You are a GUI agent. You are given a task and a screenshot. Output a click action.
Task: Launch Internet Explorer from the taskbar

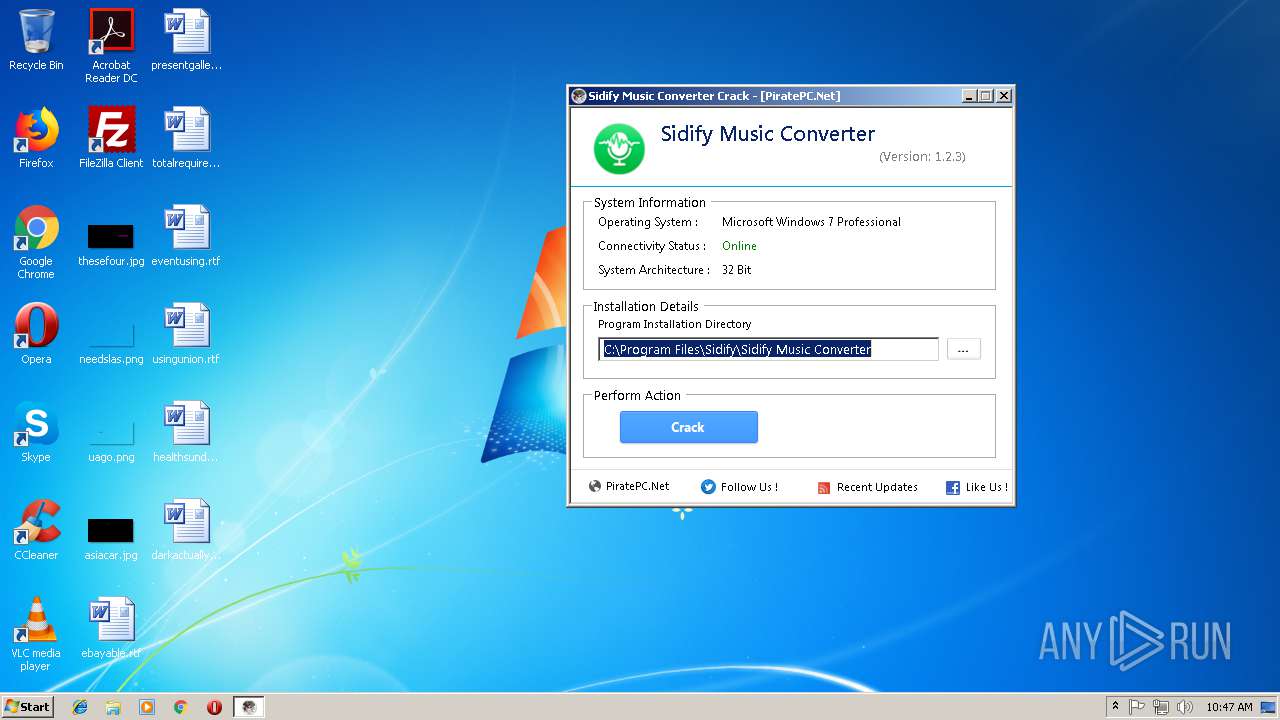[80, 707]
